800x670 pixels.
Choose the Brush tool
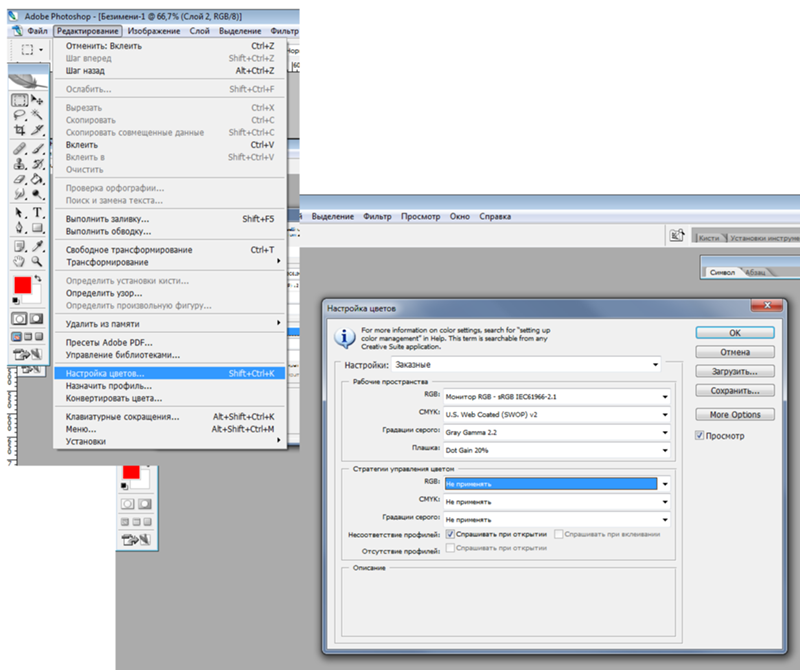(37, 148)
